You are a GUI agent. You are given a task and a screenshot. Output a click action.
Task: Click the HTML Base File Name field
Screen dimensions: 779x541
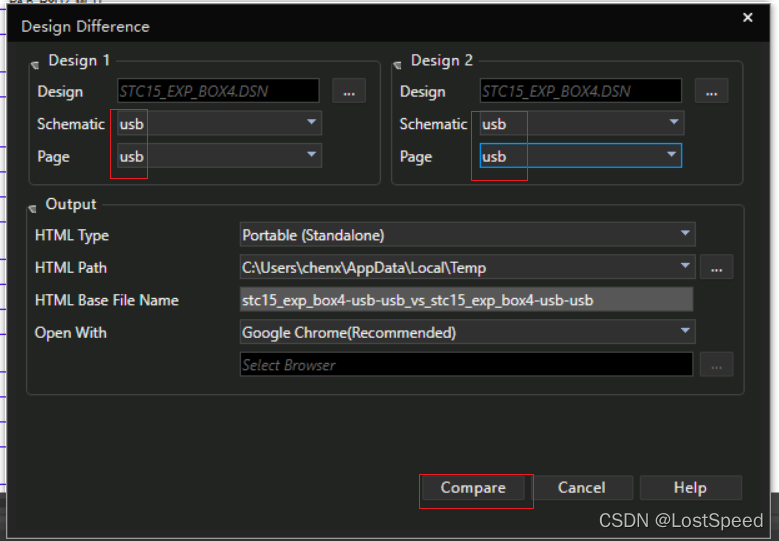tap(466, 299)
